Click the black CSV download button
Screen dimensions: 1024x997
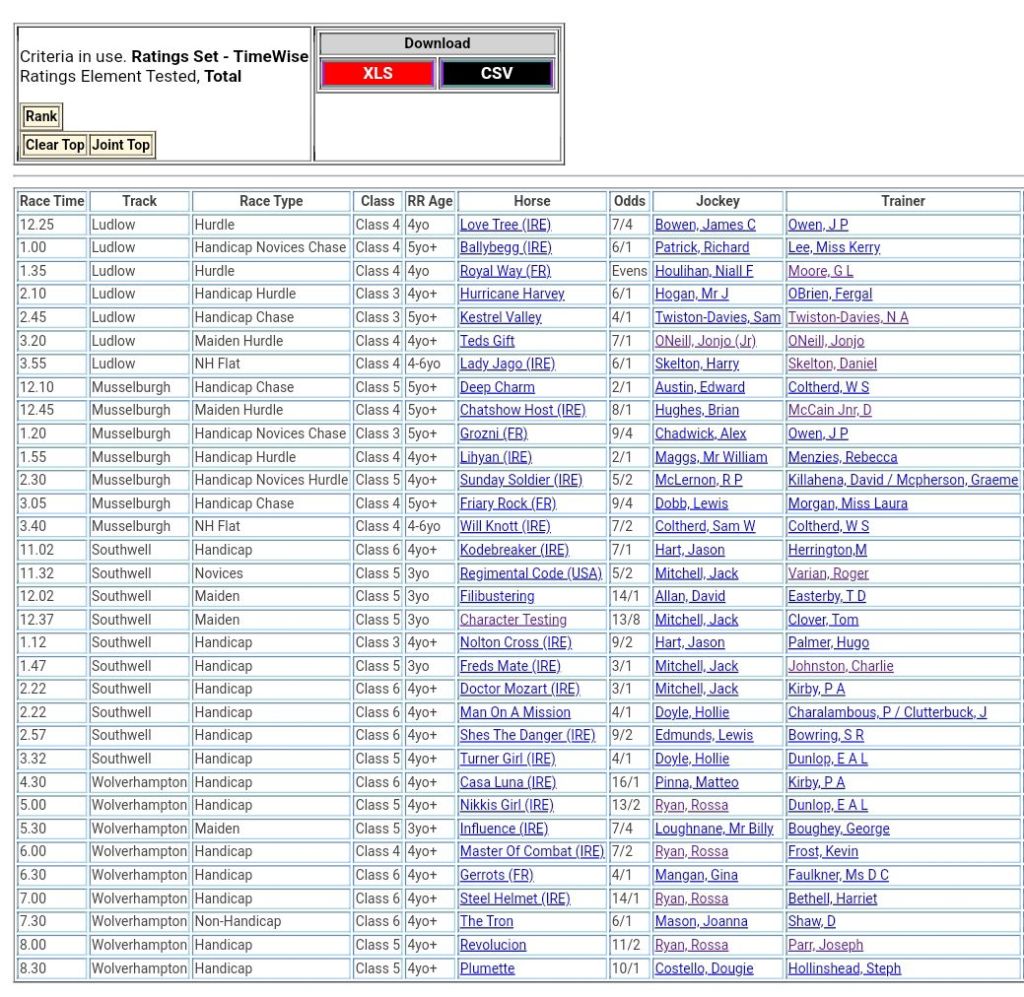click(496, 74)
